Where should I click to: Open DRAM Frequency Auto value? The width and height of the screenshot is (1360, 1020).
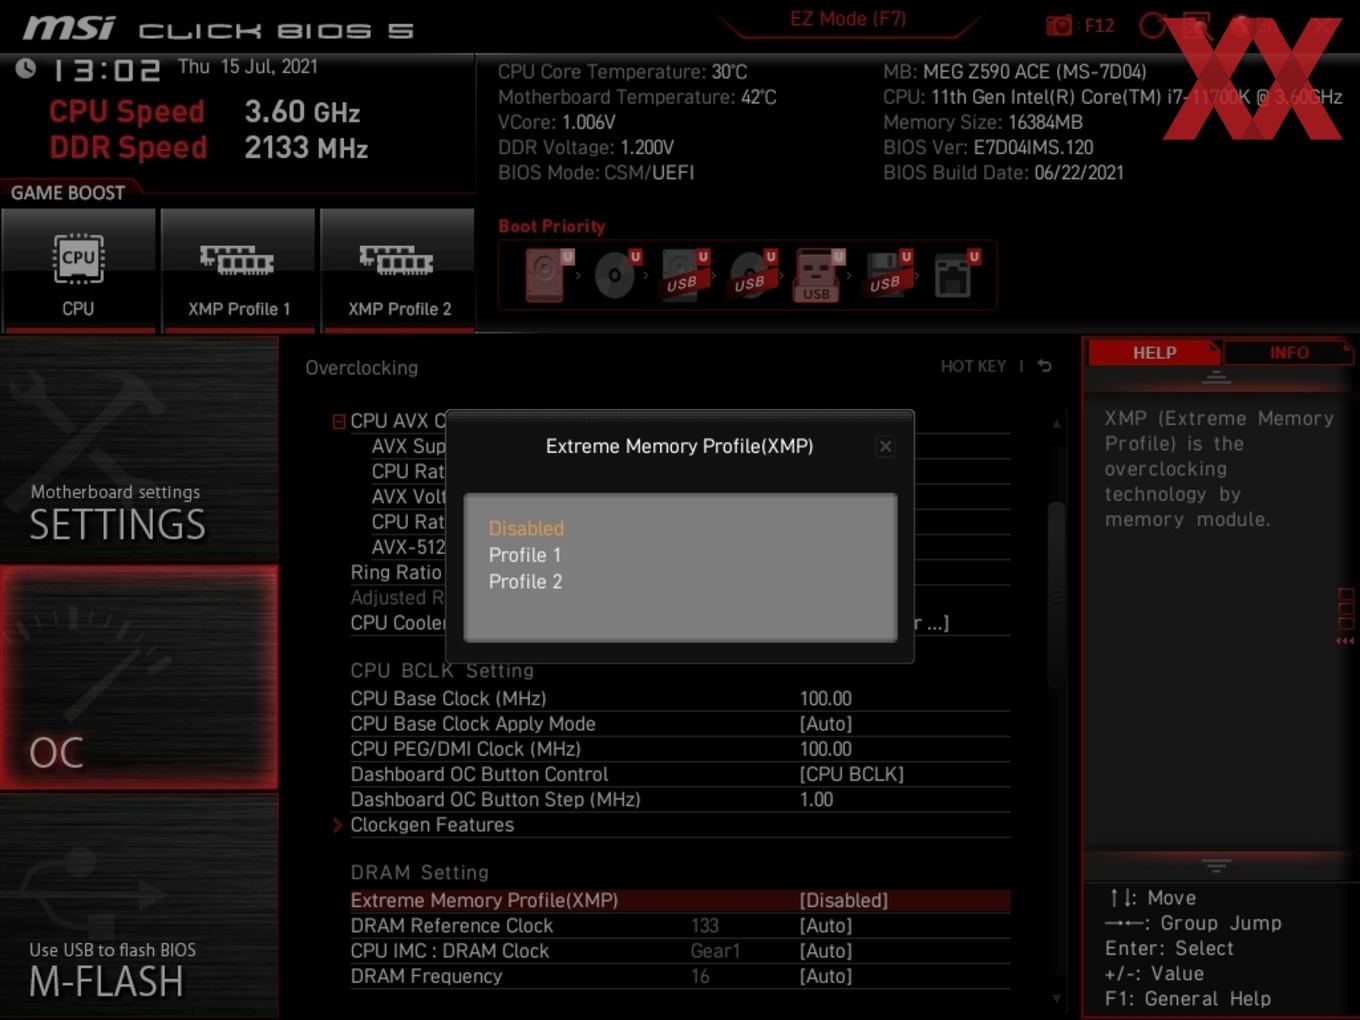[826, 976]
